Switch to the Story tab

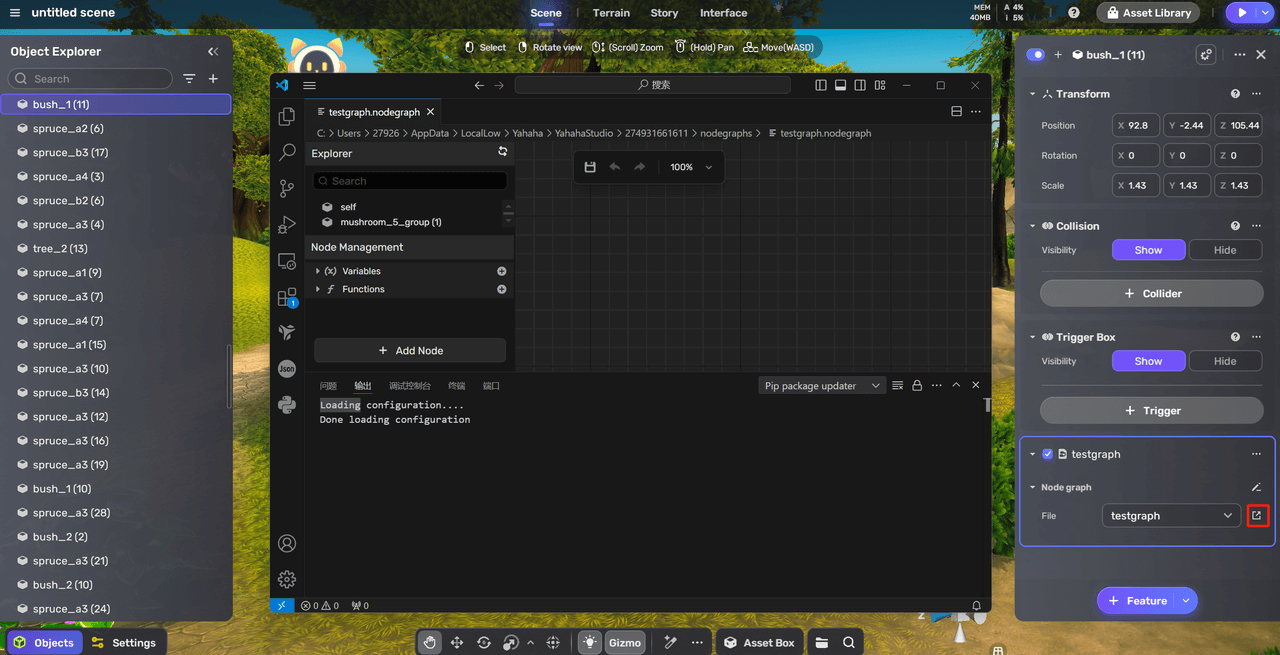tap(664, 13)
